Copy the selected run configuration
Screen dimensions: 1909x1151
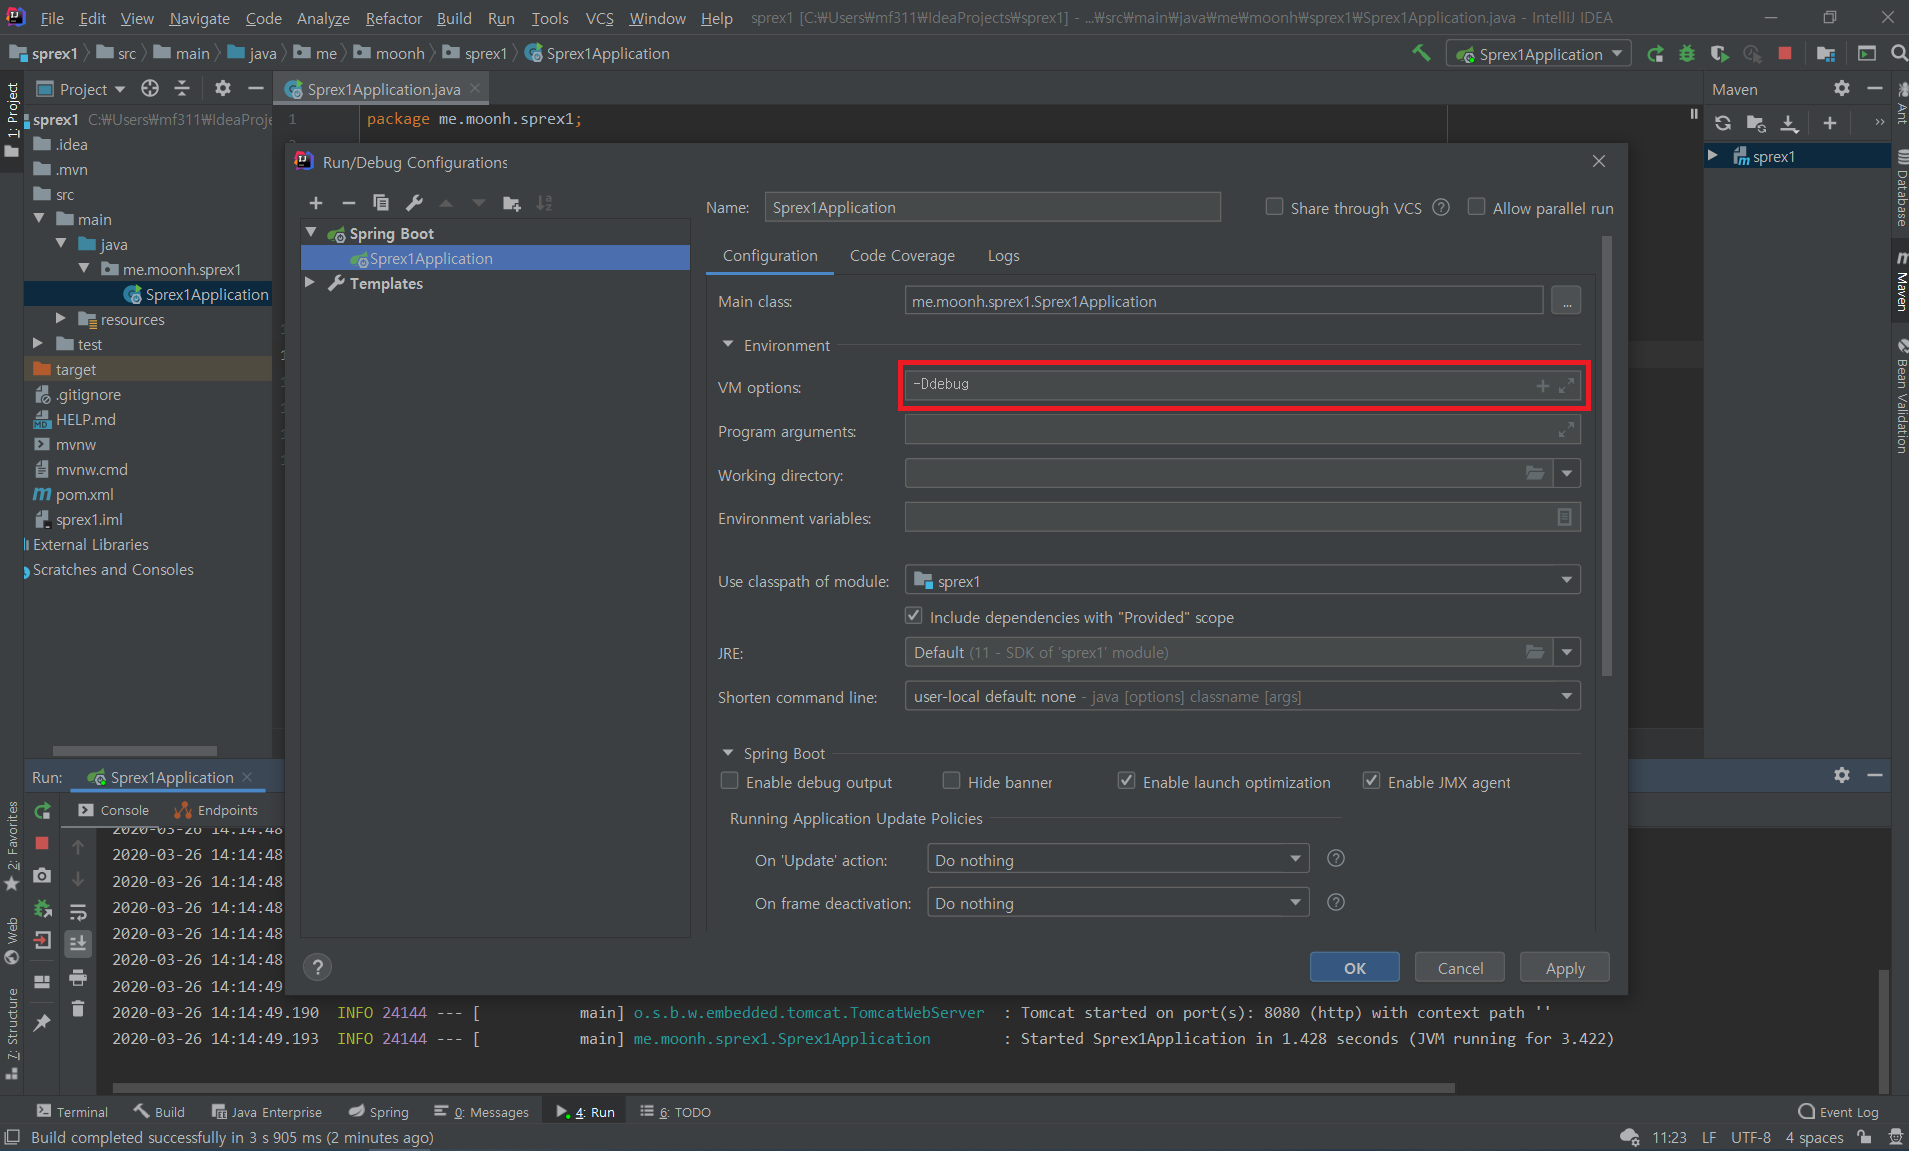tap(381, 203)
